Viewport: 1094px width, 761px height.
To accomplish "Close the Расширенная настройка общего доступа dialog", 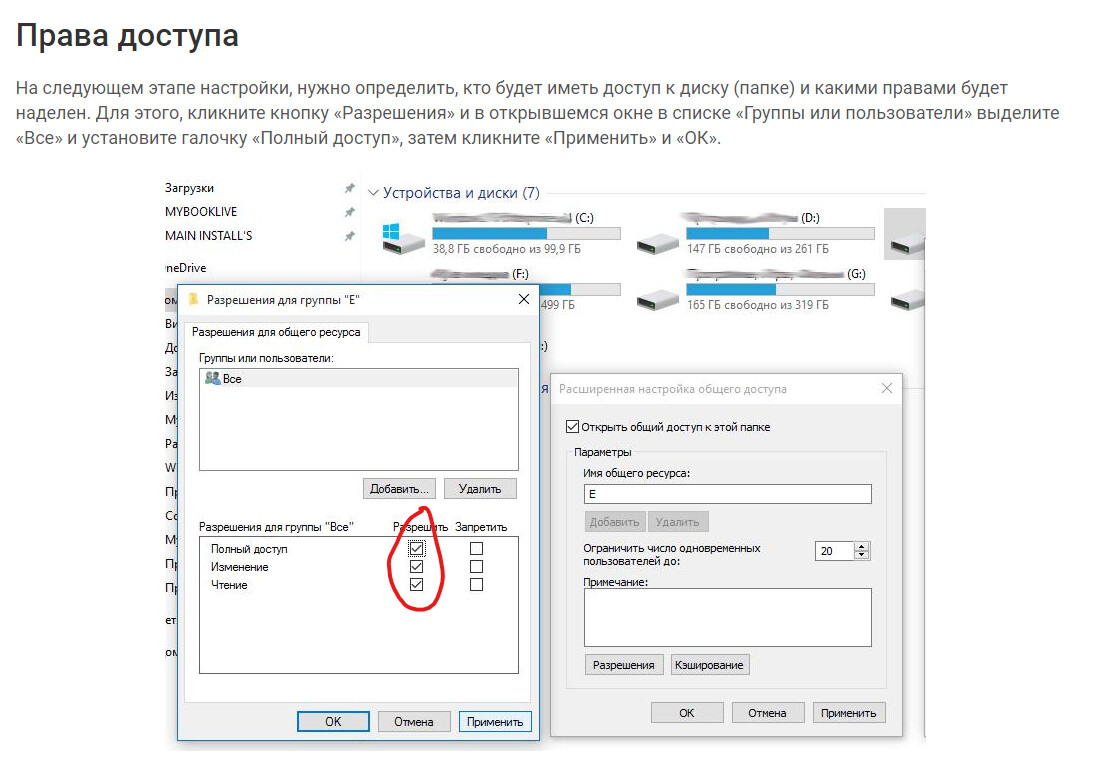I will click(885, 388).
